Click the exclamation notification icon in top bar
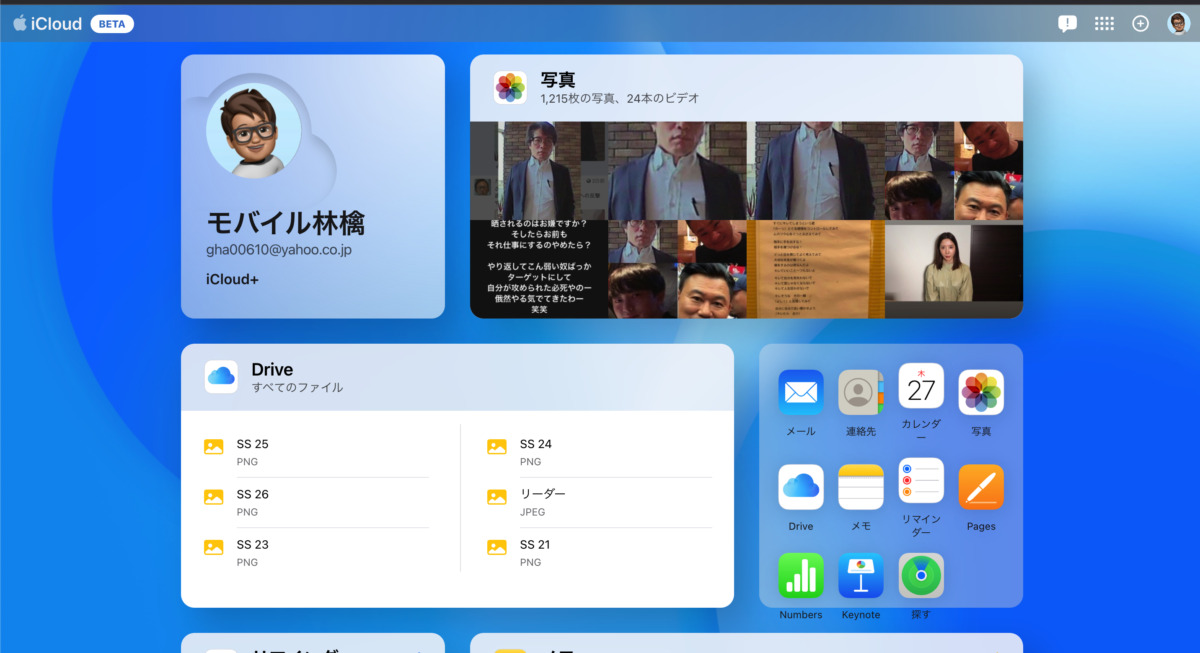Screen dimensions: 1200x653 [x=1067, y=23]
